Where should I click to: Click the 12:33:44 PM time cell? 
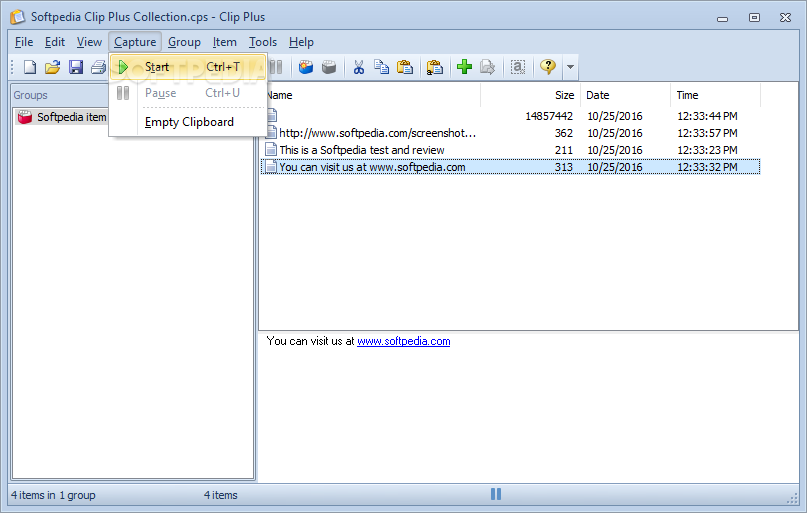click(x=707, y=116)
